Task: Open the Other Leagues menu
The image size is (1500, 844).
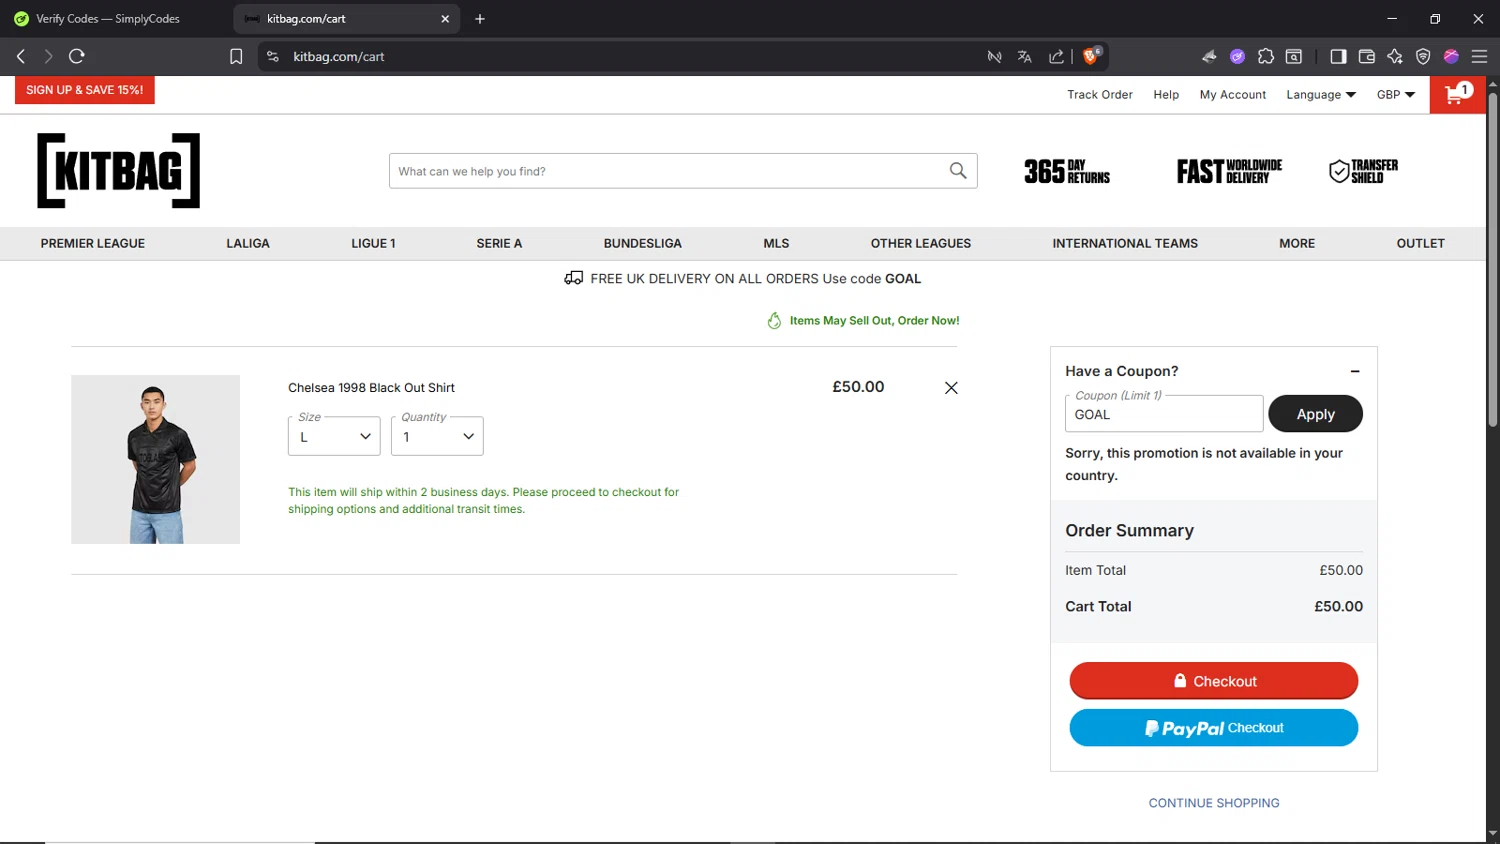Action: click(x=921, y=243)
